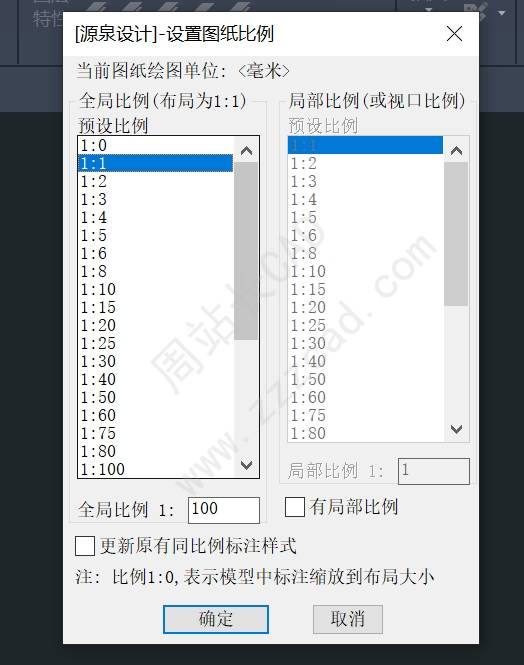Screen dimensions: 524x665
Task: Select 1:100 in global preset list
Action: tap(156, 469)
